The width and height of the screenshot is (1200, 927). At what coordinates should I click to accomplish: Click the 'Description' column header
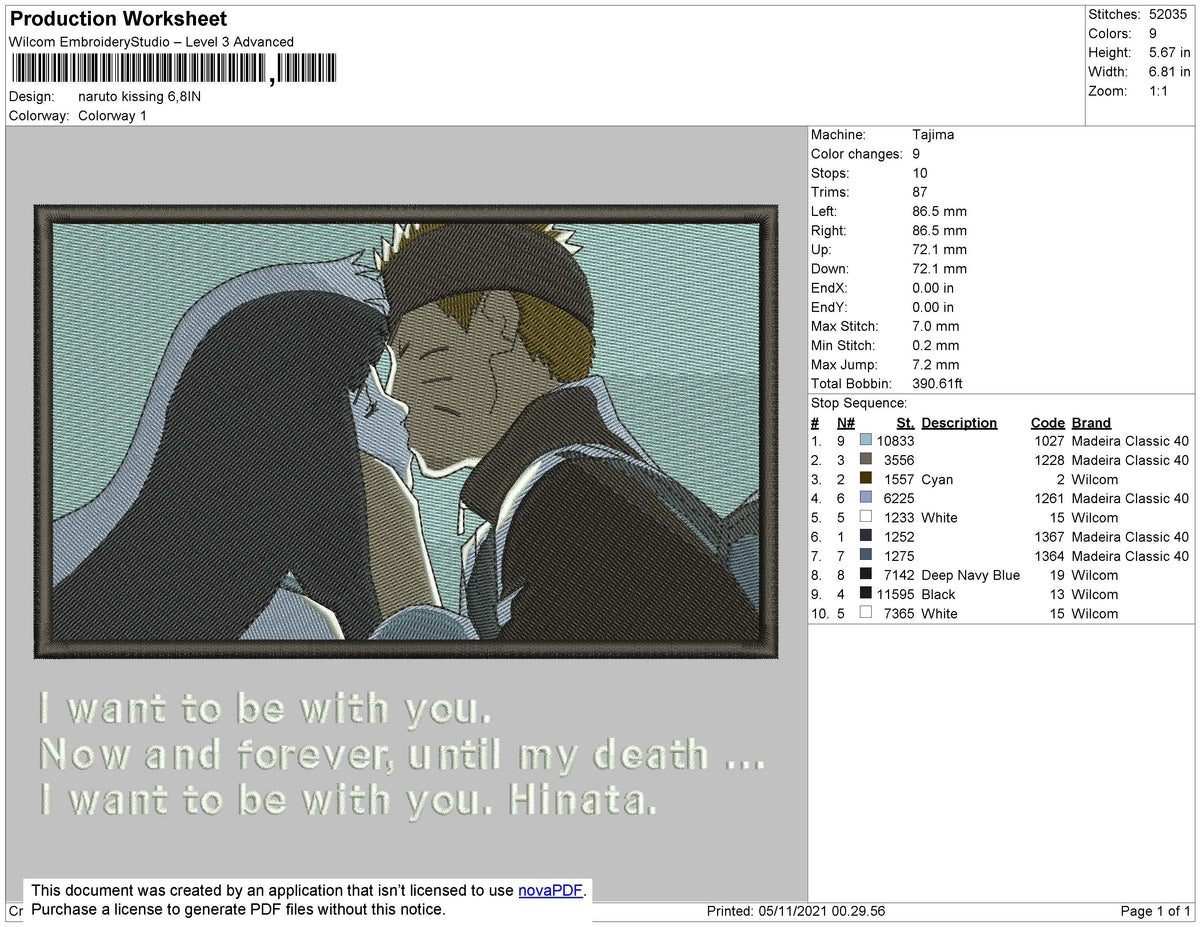click(959, 423)
